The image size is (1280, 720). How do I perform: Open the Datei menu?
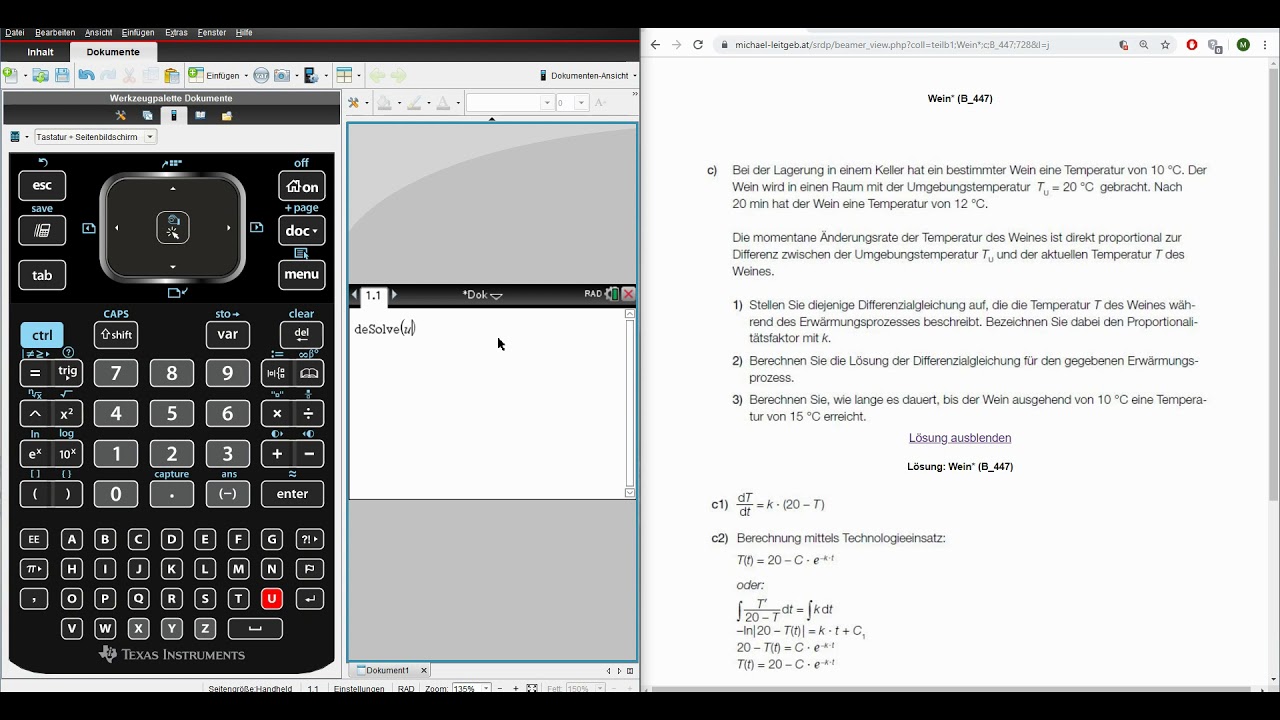coord(15,32)
